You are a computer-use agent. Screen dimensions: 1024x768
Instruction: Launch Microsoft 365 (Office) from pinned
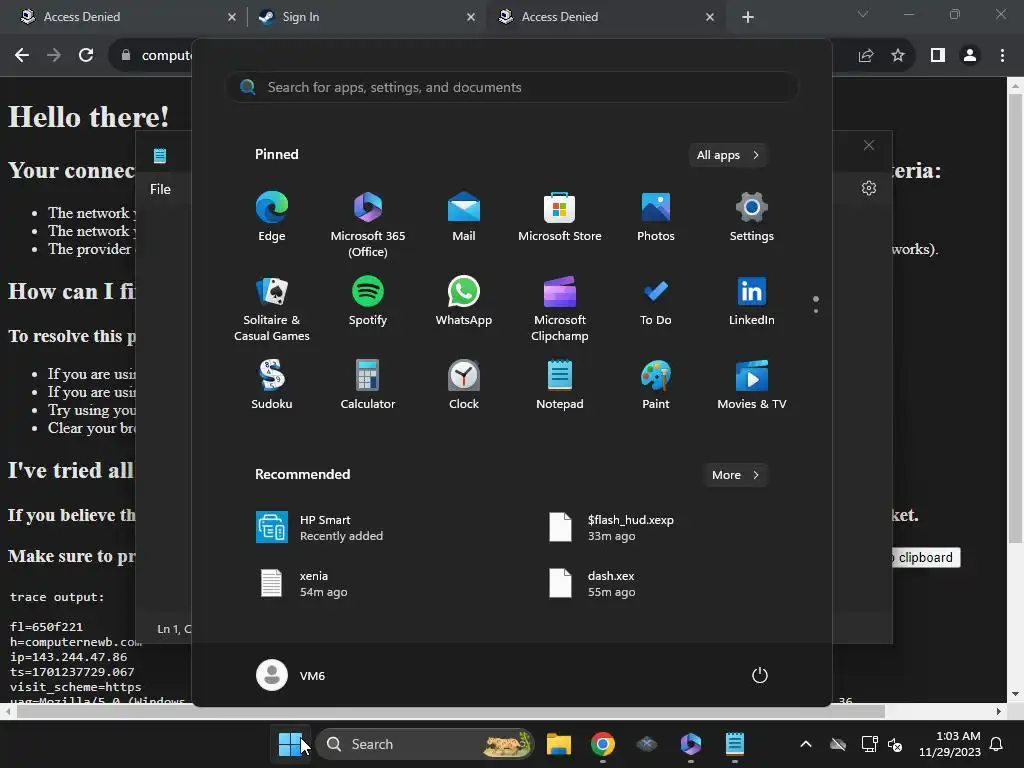click(x=368, y=224)
